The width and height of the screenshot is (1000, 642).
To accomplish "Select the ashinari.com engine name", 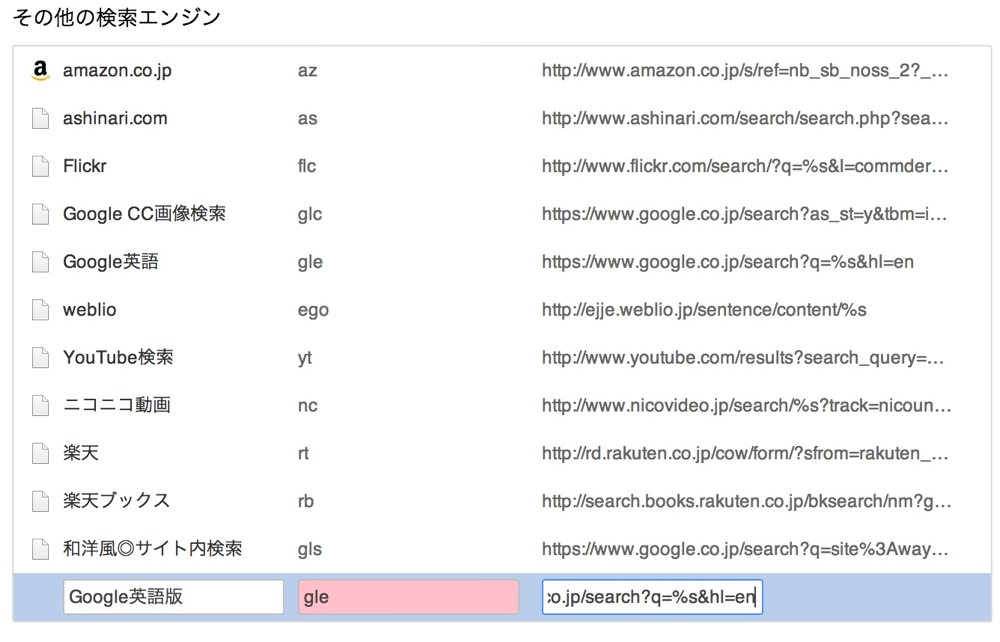I will [x=115, y=119].
